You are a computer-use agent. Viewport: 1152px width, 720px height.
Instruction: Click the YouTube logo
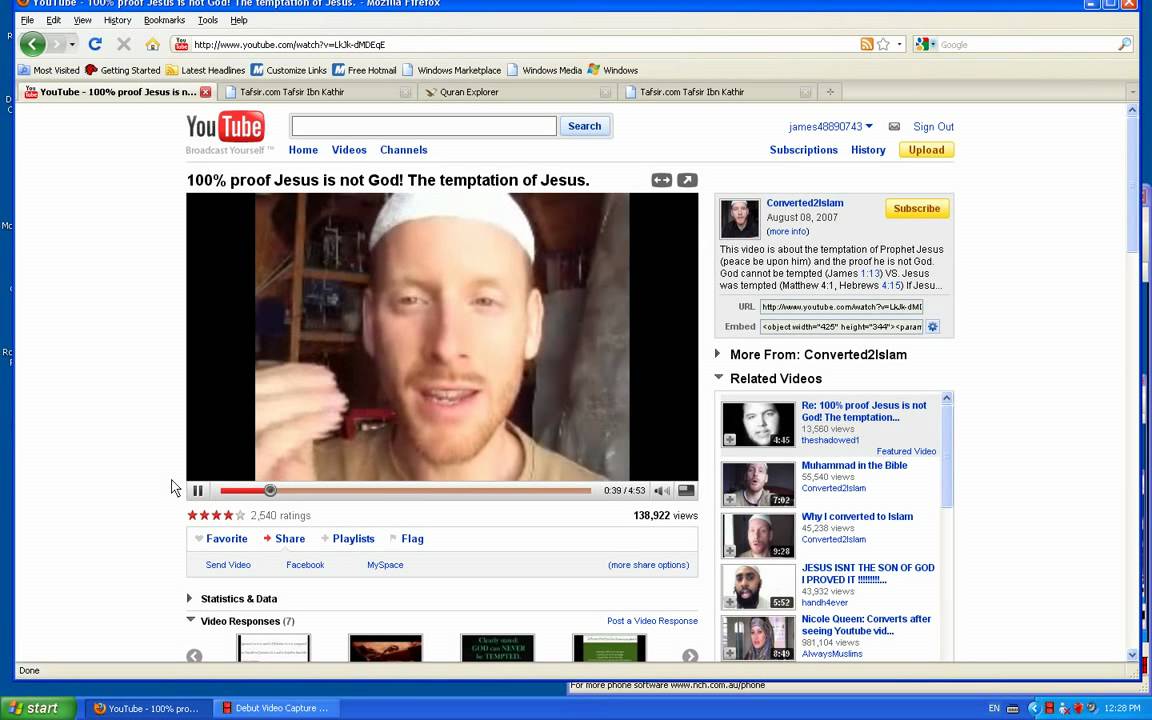point(226,126)
